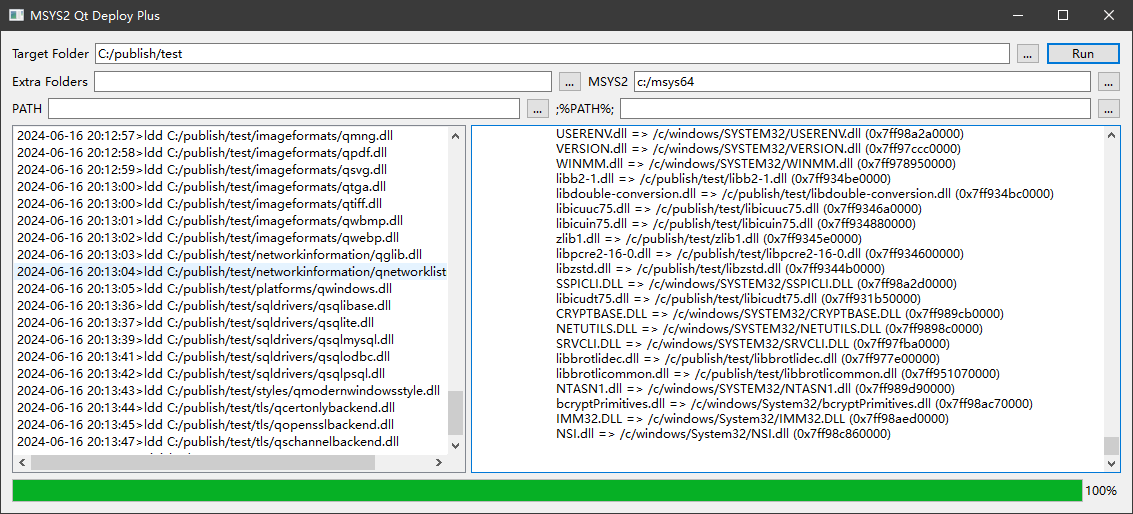Open the Extra Folders browse button
This screenshot has height=514, width=1133.
[x=569, y=82]
